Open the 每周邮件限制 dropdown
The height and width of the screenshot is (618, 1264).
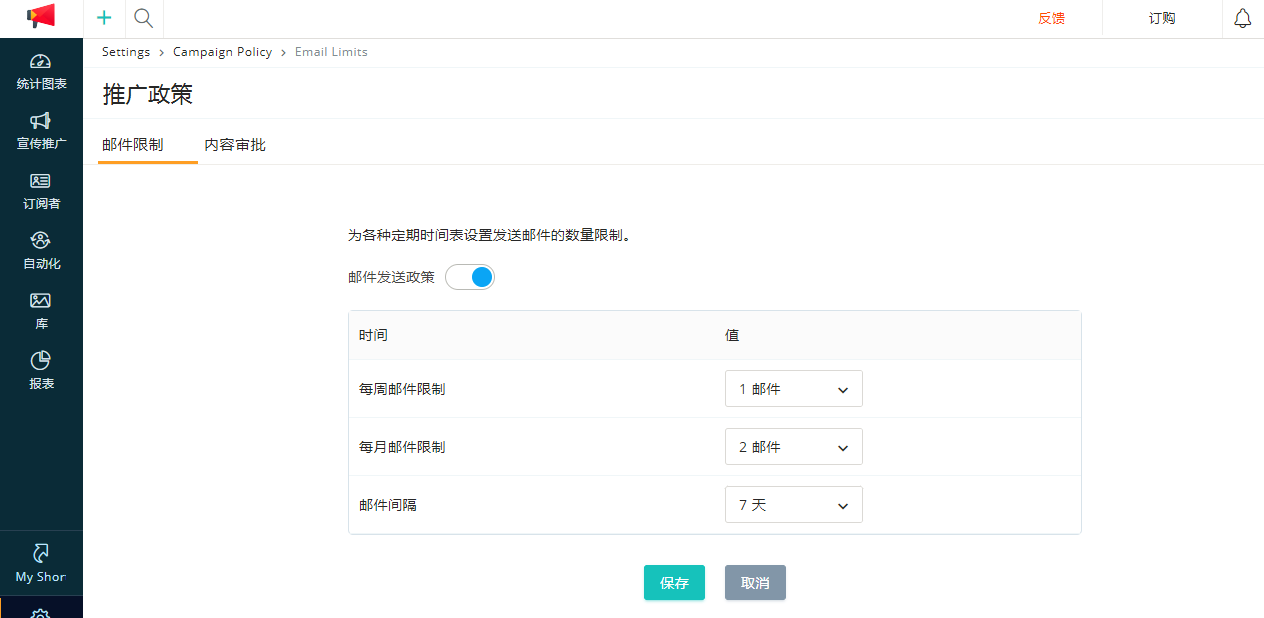coord(793,388)
